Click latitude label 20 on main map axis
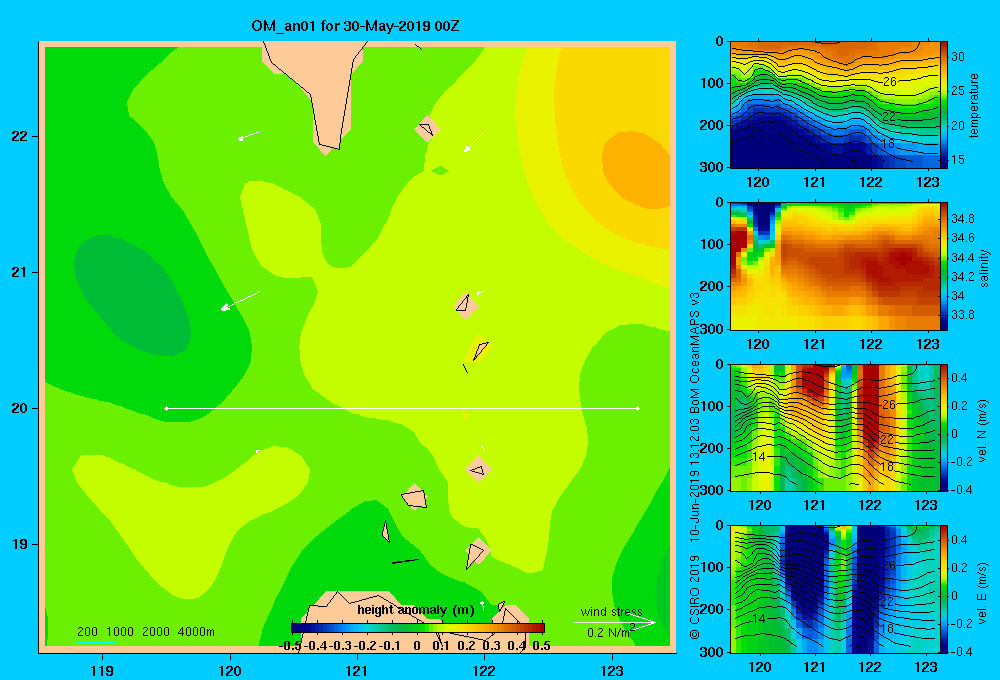 click(x=20, y=408)
